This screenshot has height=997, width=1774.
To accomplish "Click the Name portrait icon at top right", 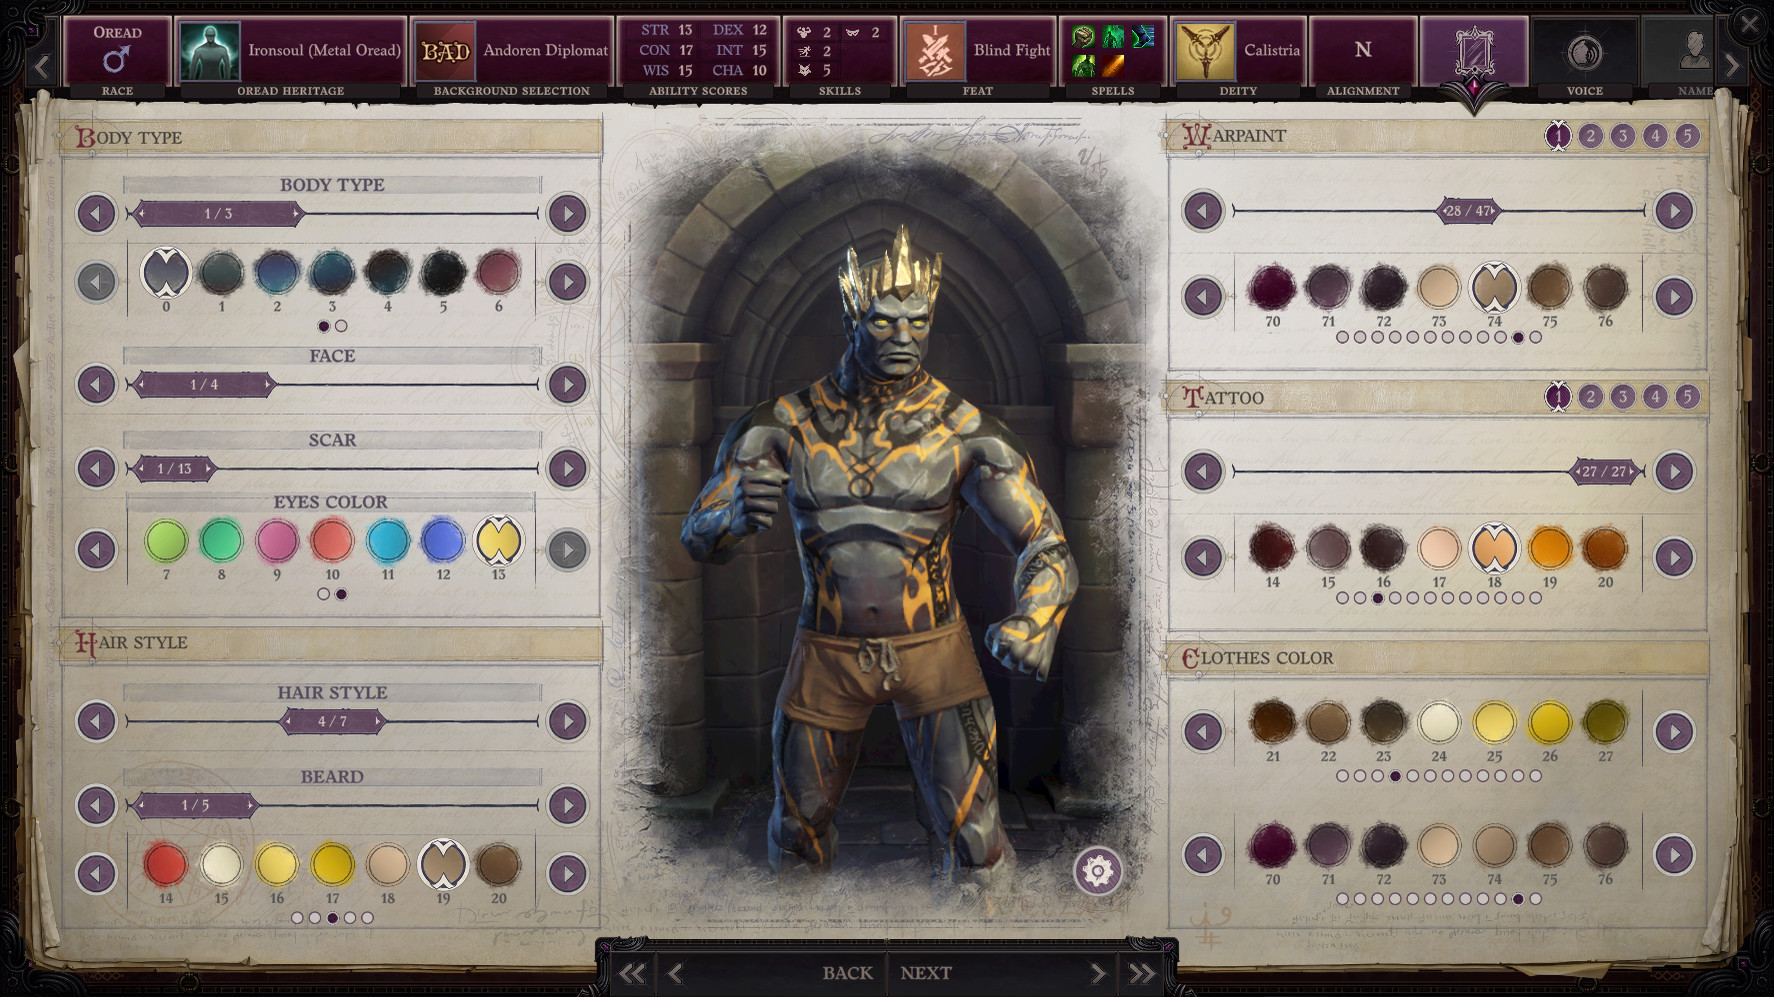I will click(1697, 51).
